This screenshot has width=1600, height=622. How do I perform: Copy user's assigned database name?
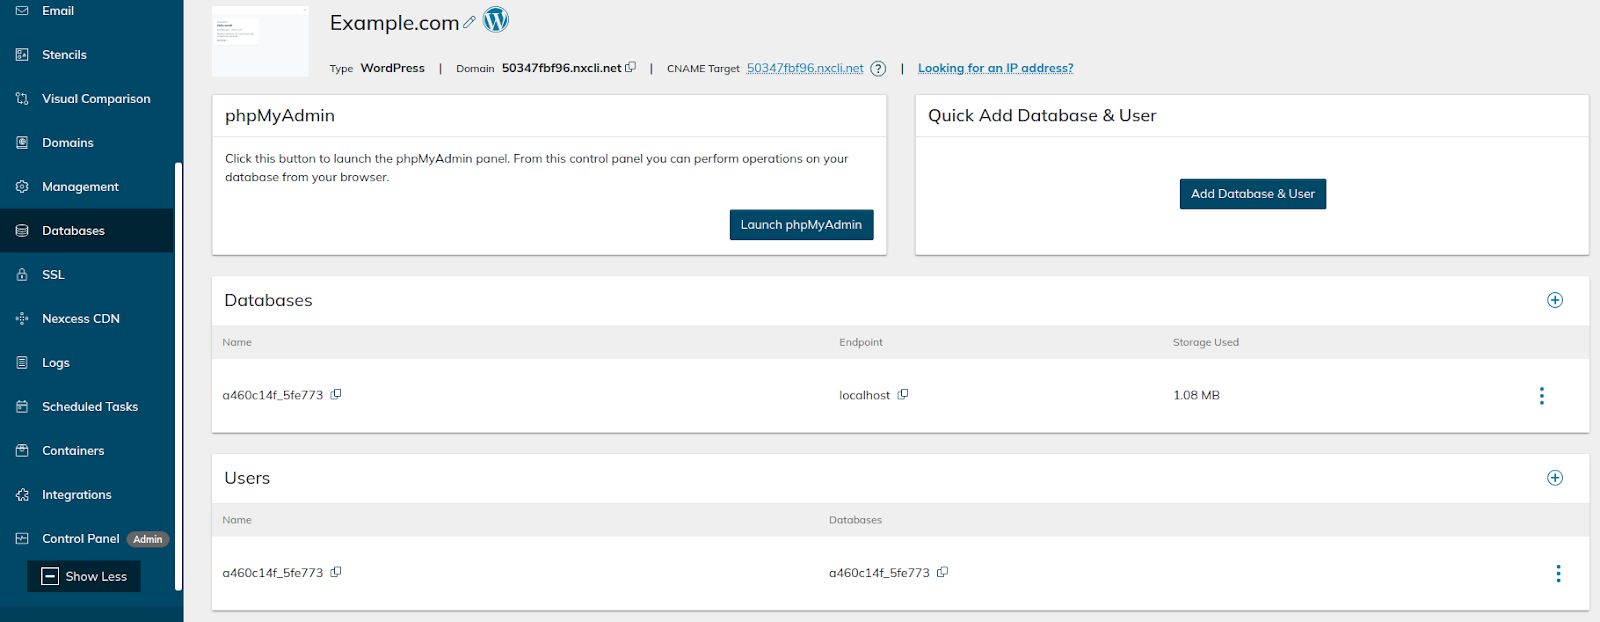(943, 572)
